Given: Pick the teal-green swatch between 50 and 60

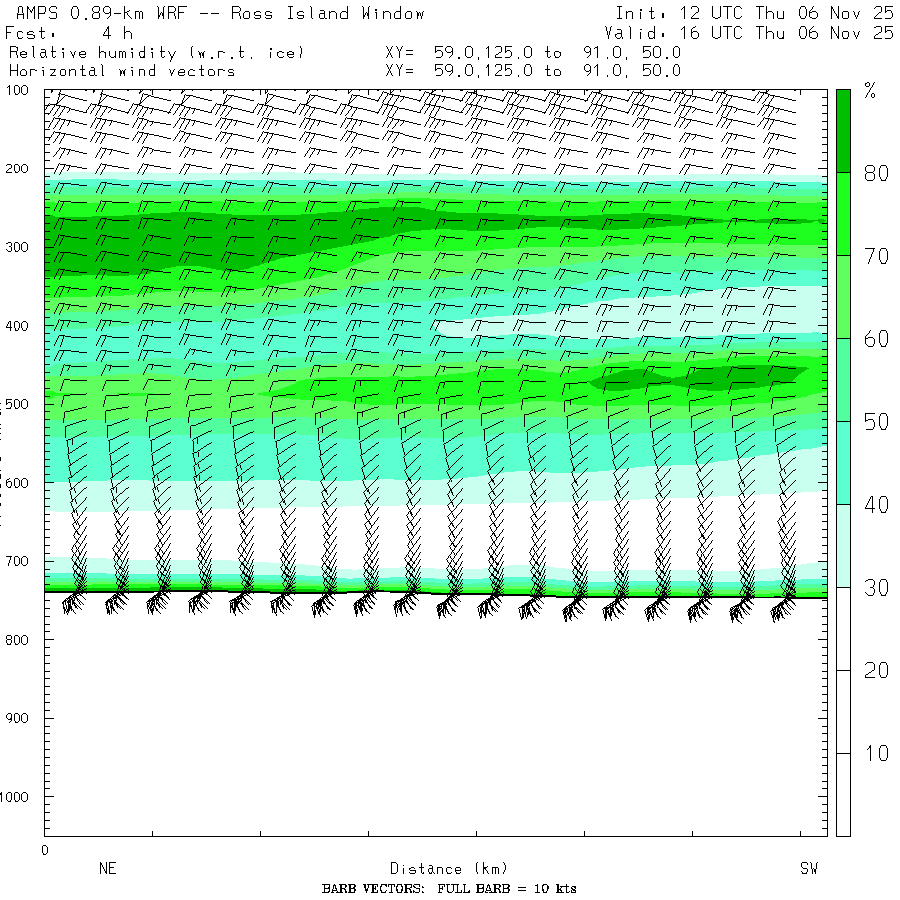Looking at the screenshot, I should click(x=843, y=379).
